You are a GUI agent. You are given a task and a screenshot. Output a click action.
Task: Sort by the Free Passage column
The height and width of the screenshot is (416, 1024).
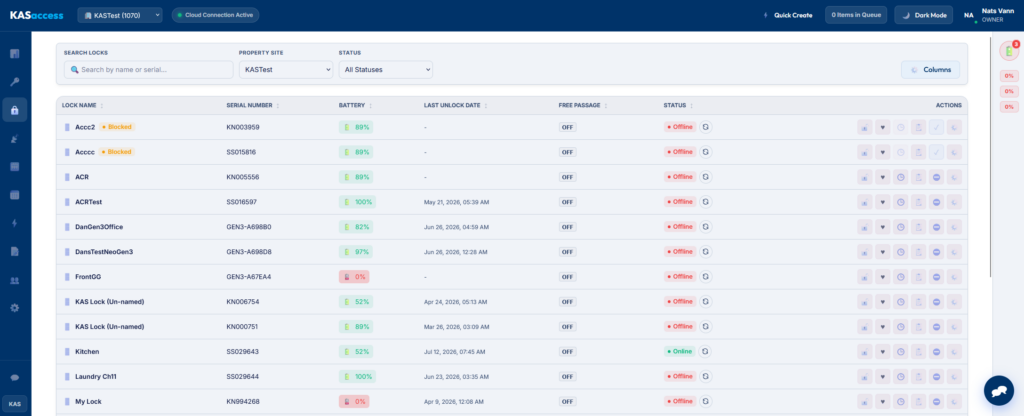[583, 105]
